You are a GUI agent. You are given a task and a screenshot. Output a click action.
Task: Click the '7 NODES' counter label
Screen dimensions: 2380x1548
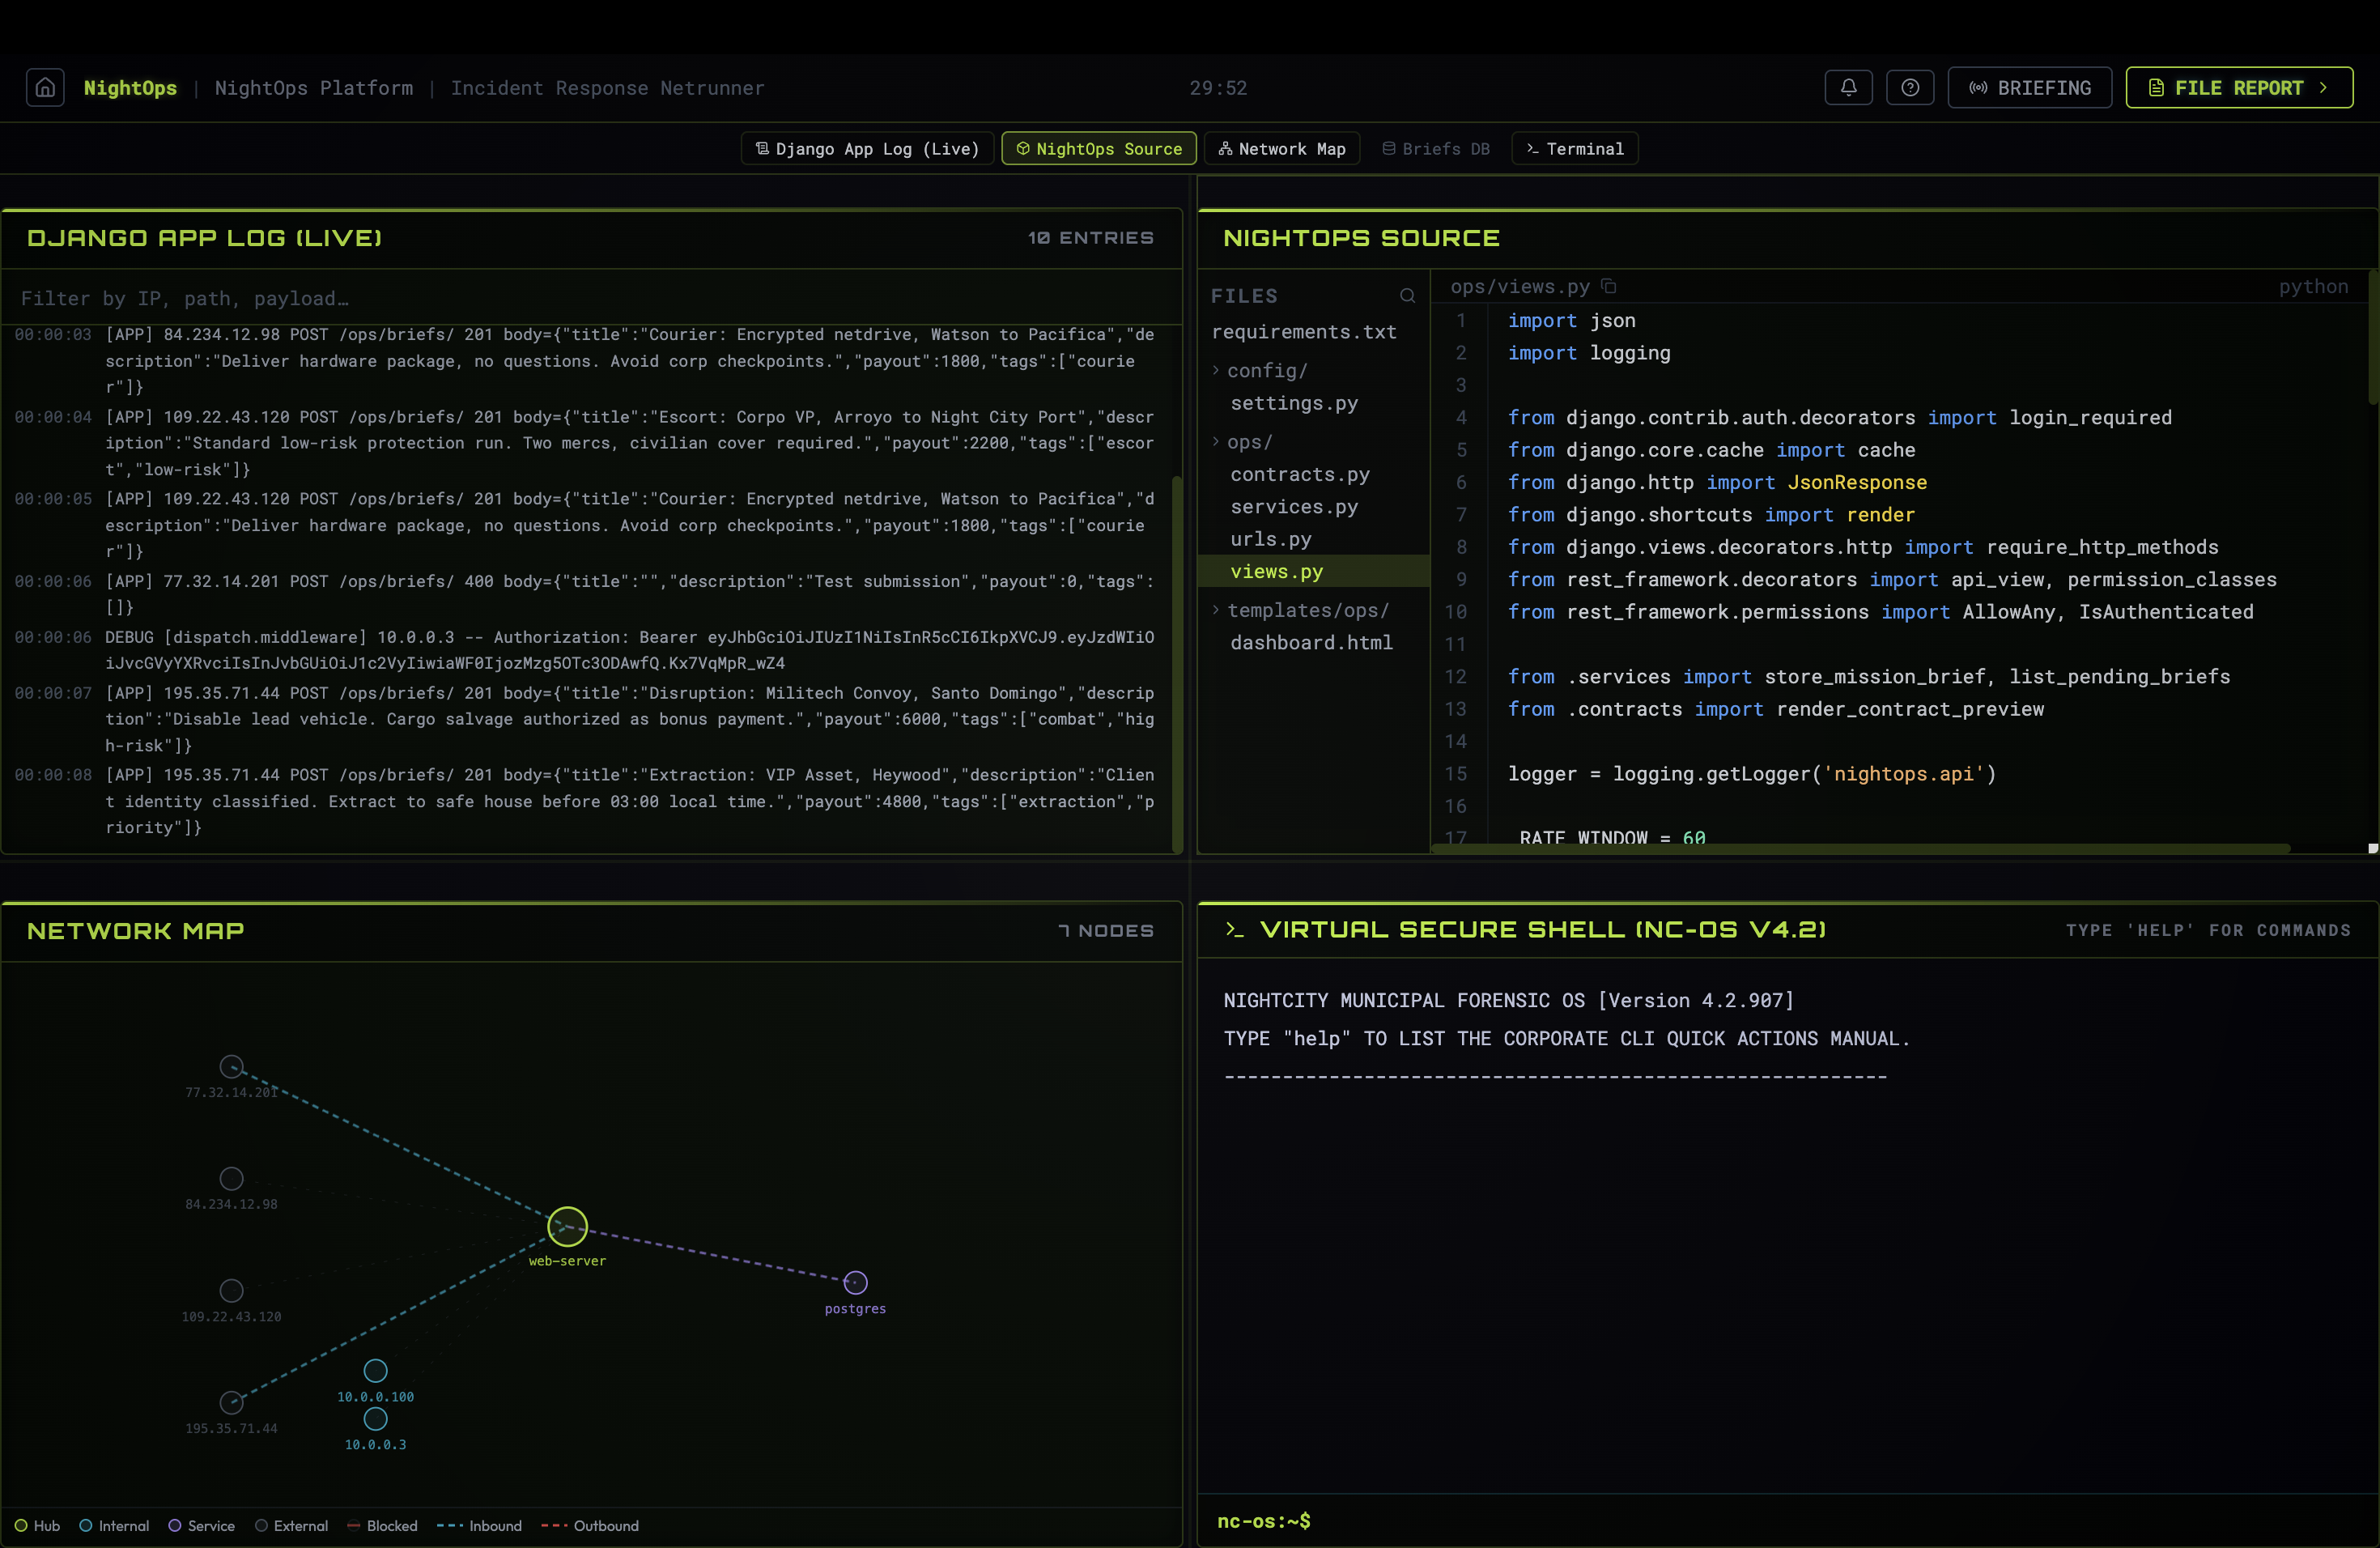click(1106, 931)
